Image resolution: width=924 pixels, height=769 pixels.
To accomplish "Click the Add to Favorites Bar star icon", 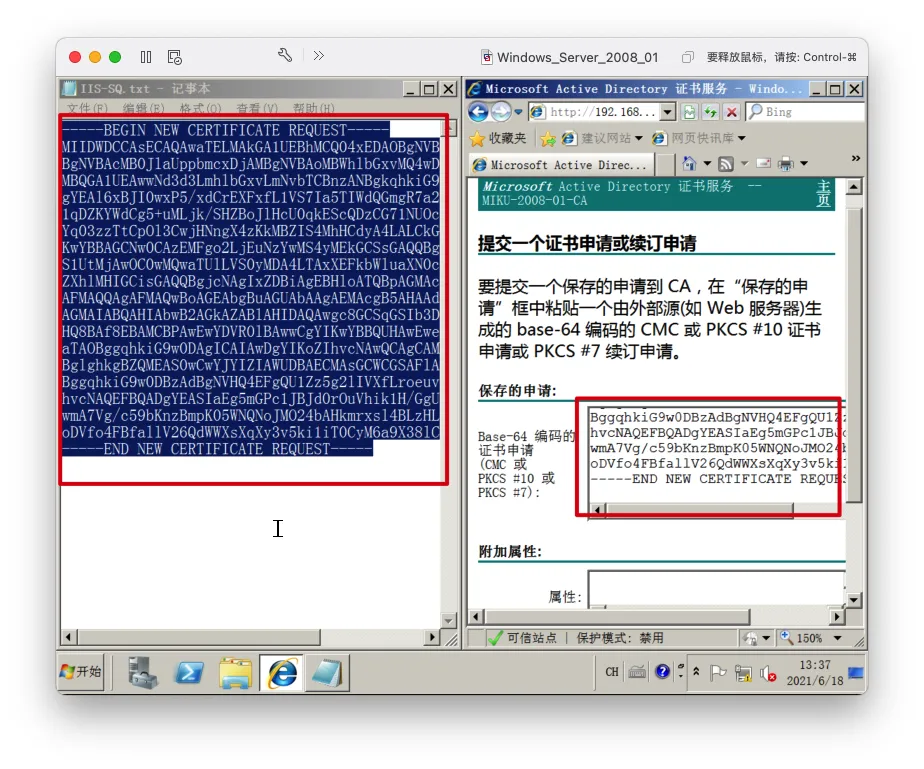I will pos(548,138).
